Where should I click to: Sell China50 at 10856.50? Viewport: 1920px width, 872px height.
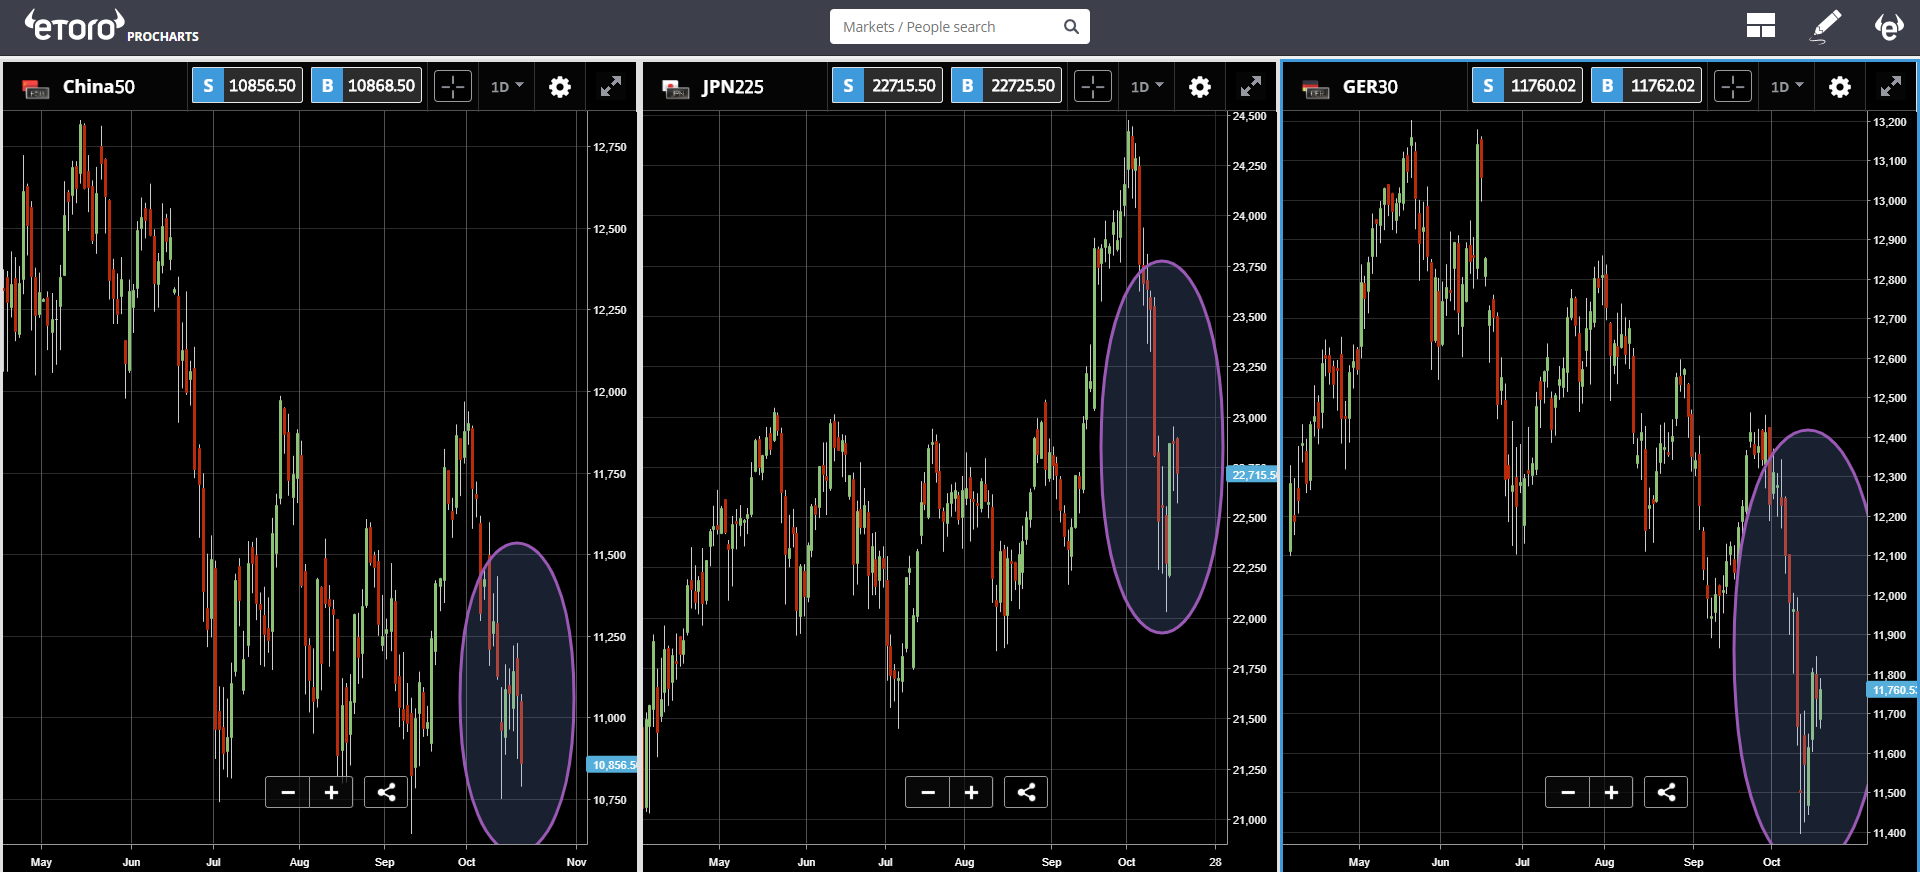coord(247,86)
